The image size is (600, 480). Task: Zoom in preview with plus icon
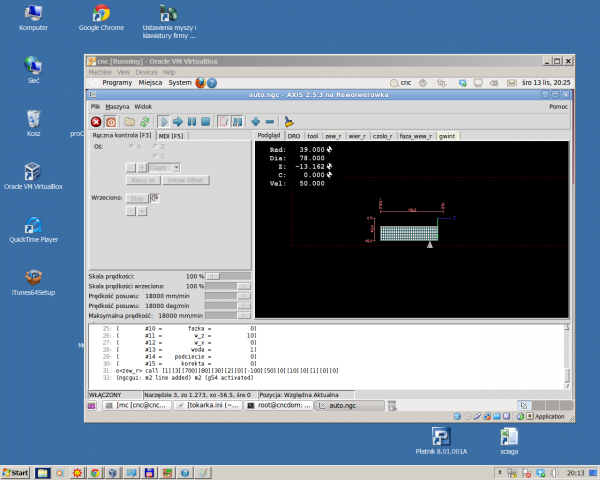click(x=256, y=122)
